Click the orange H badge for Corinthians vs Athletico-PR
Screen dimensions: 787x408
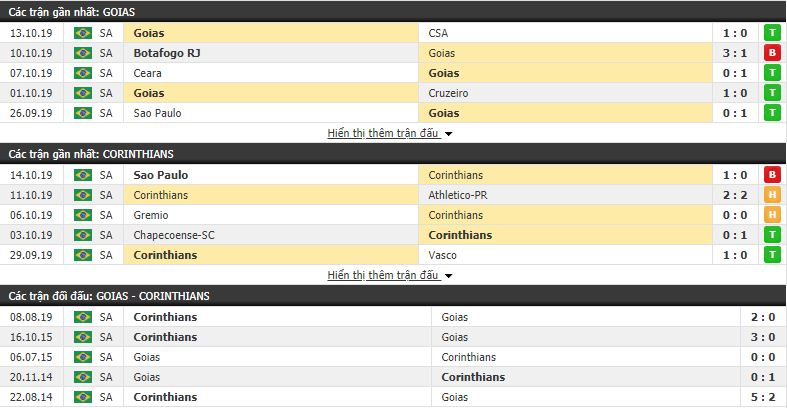(x=772, y=195)
